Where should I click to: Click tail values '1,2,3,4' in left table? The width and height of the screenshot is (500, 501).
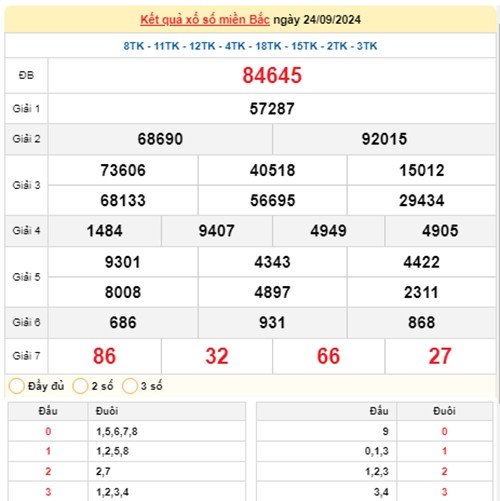click(113, 492)
